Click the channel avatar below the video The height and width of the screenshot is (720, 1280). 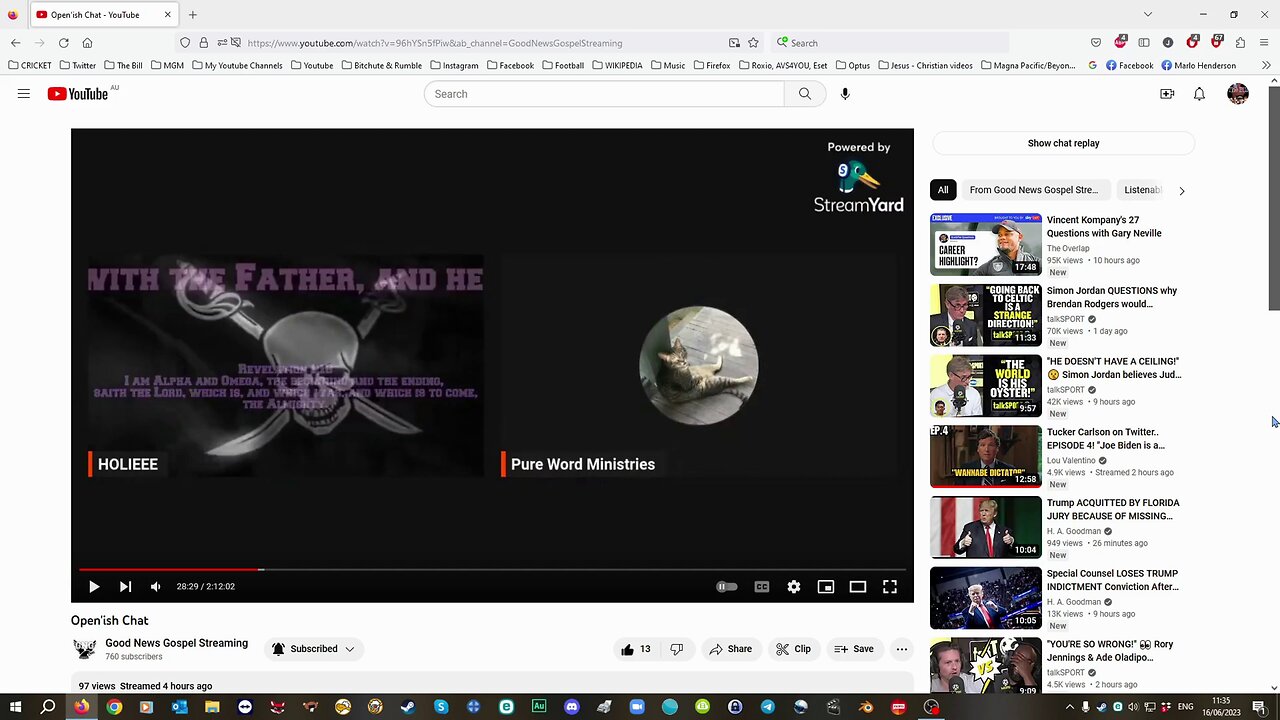click(x=85, y=649)
